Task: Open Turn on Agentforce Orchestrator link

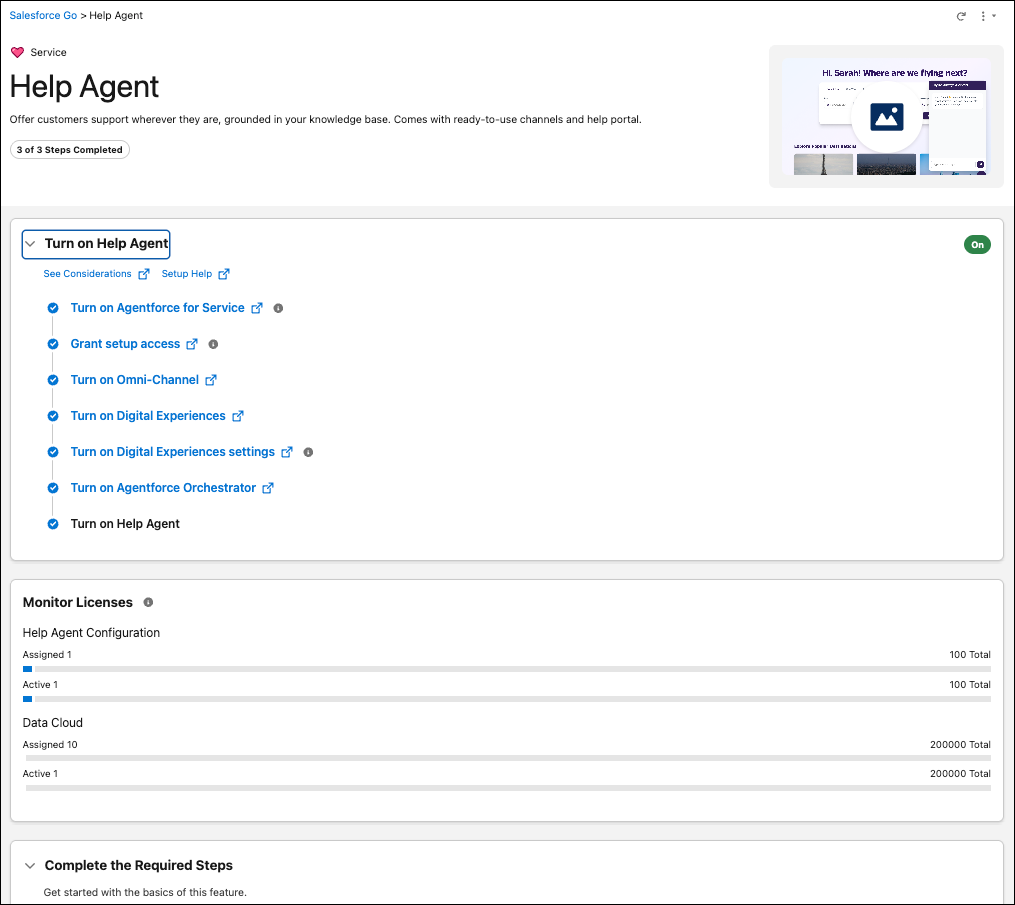Action: (x=163, y=487)
